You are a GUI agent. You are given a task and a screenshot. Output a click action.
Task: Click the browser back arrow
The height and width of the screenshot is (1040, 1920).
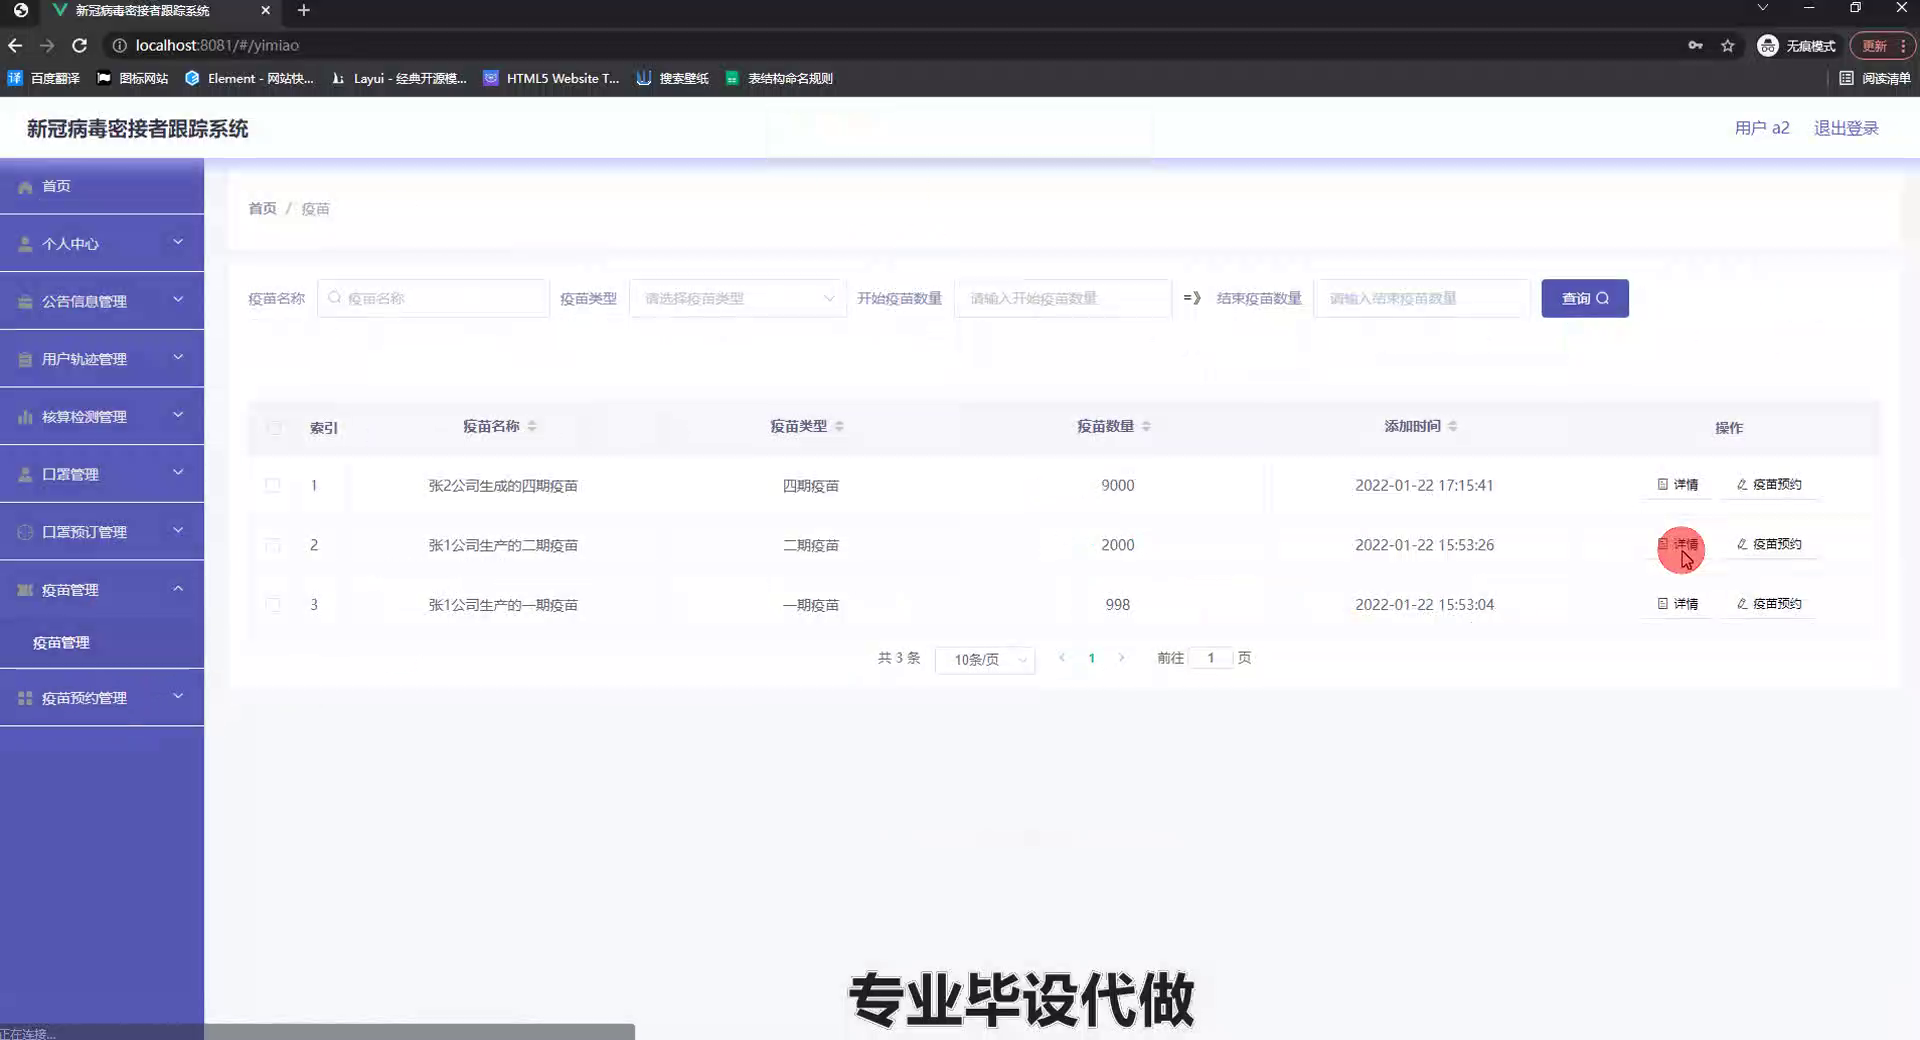tap(15, 45)
